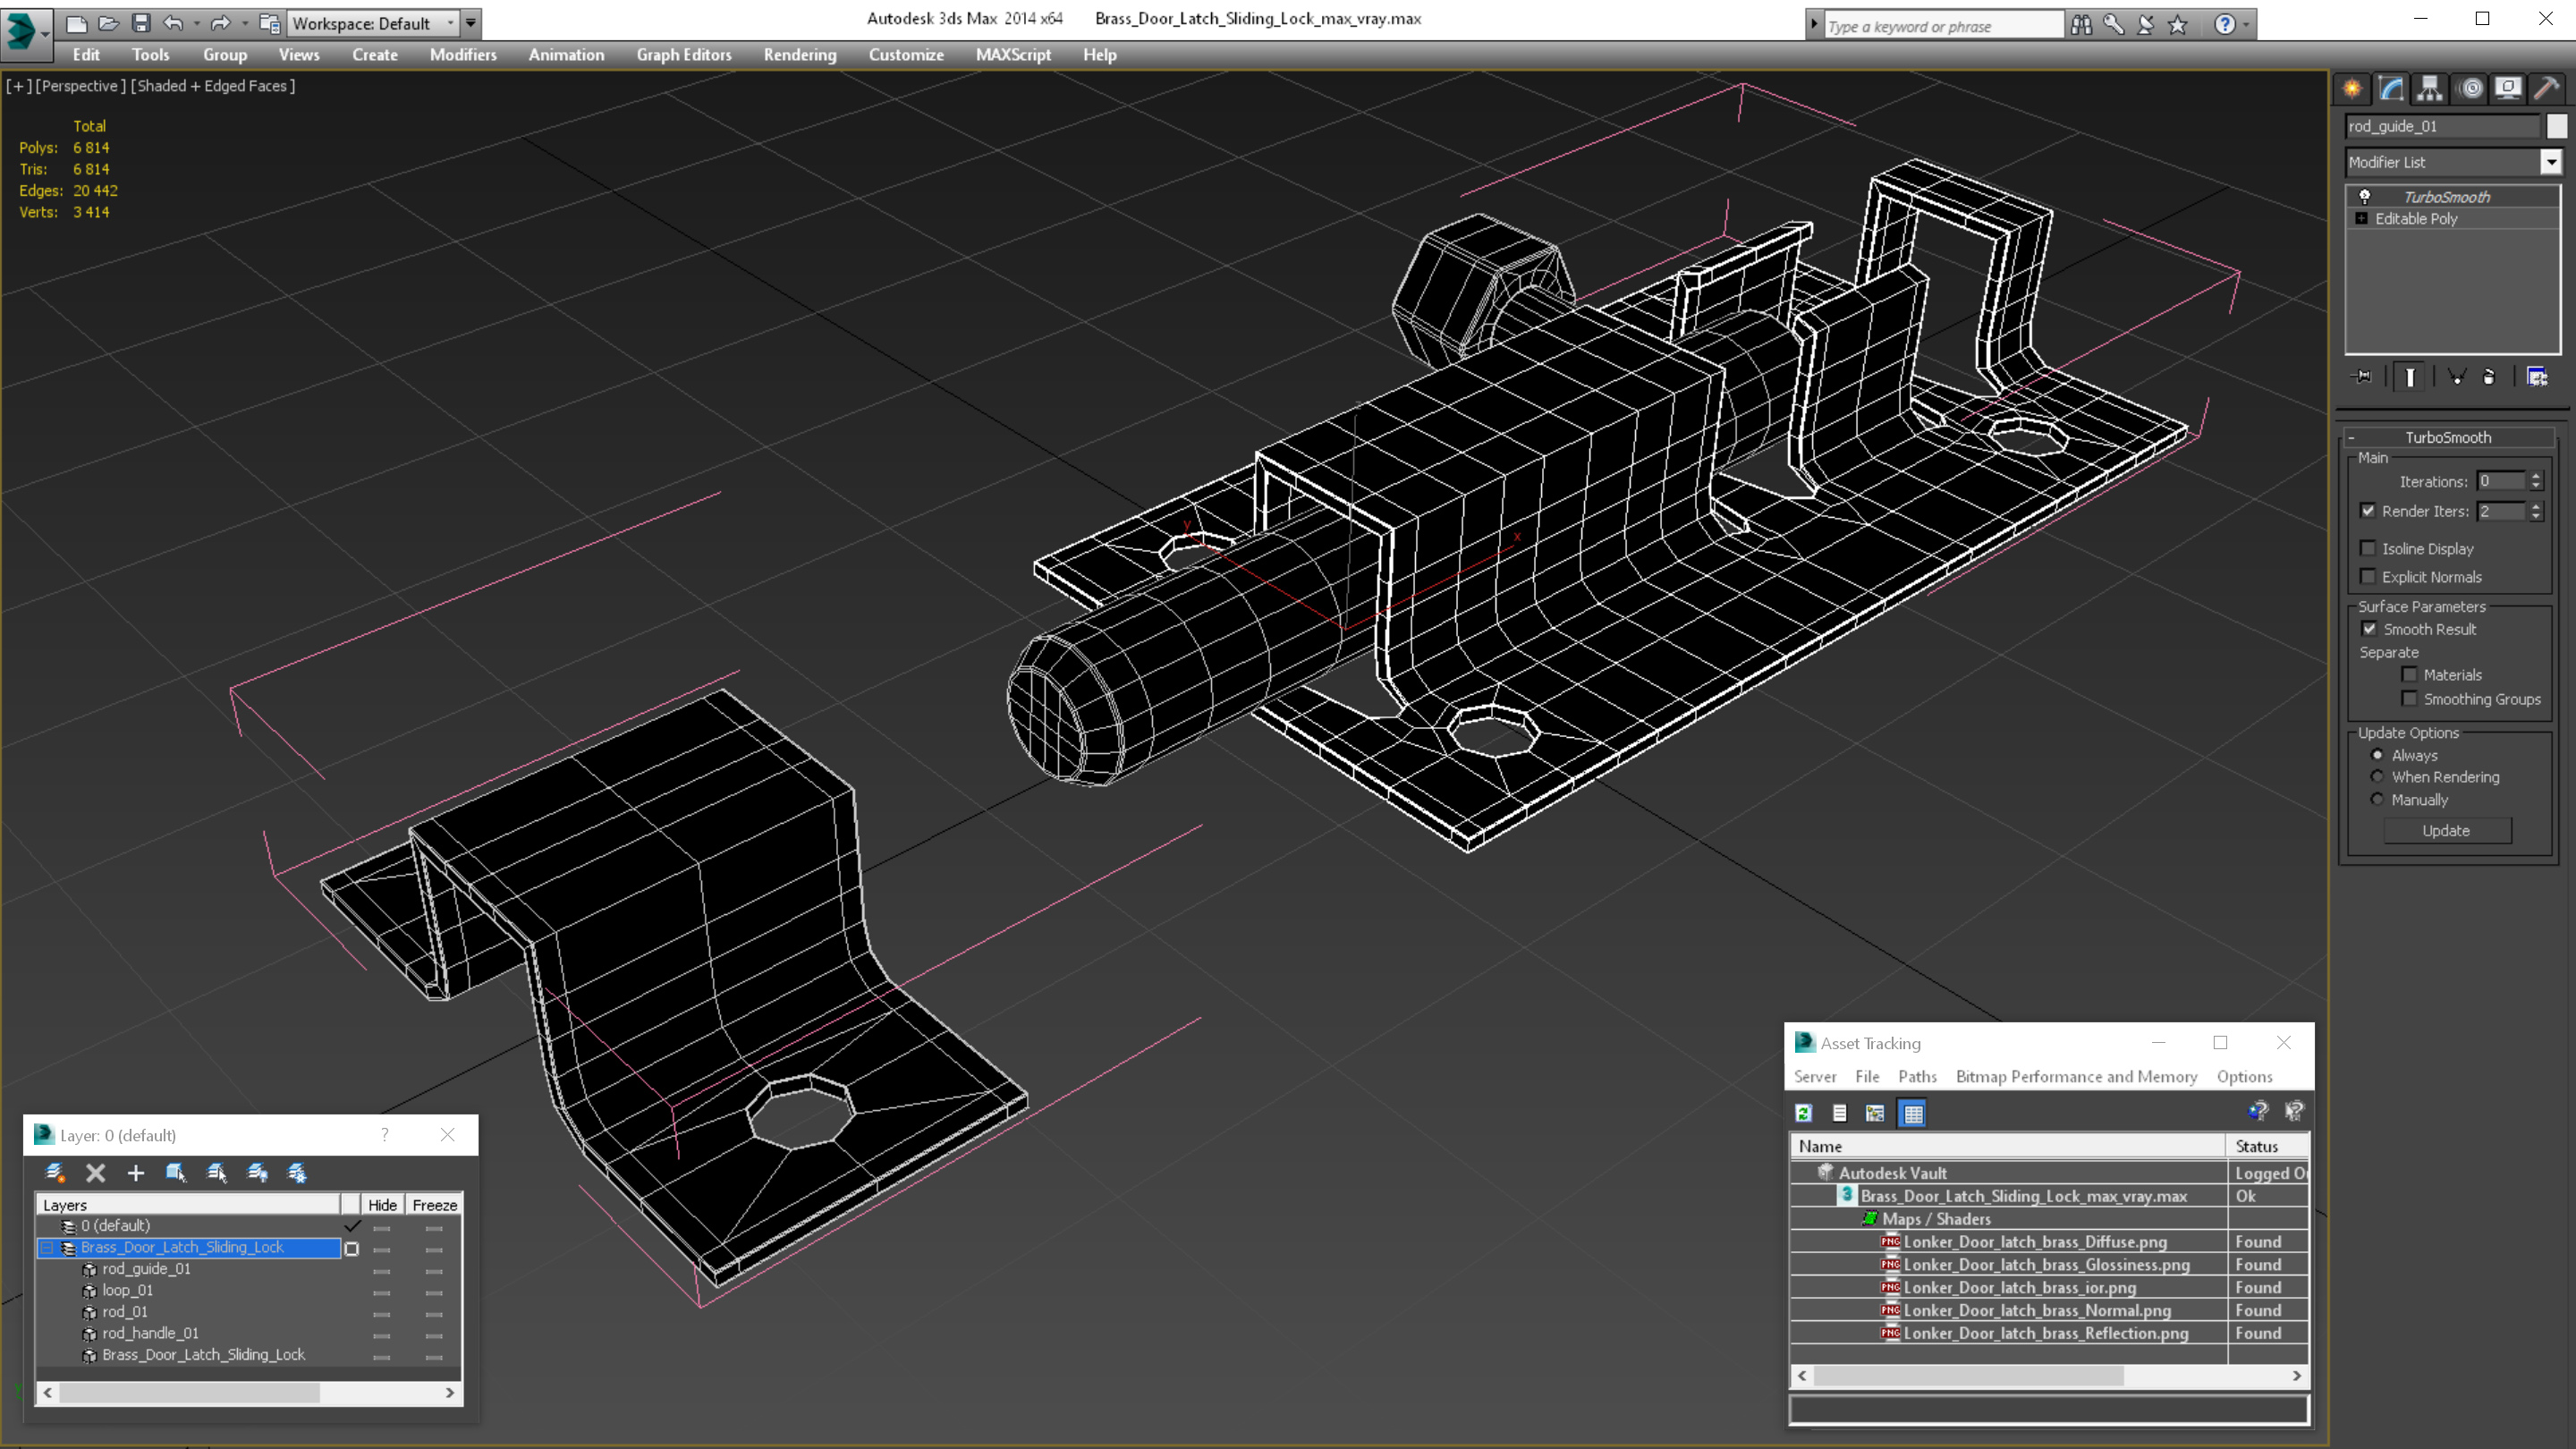The width and height of the screenshot is (2576, 1449).
Task: Expand the Editable Poly plus box
Action: point(2362,218)
